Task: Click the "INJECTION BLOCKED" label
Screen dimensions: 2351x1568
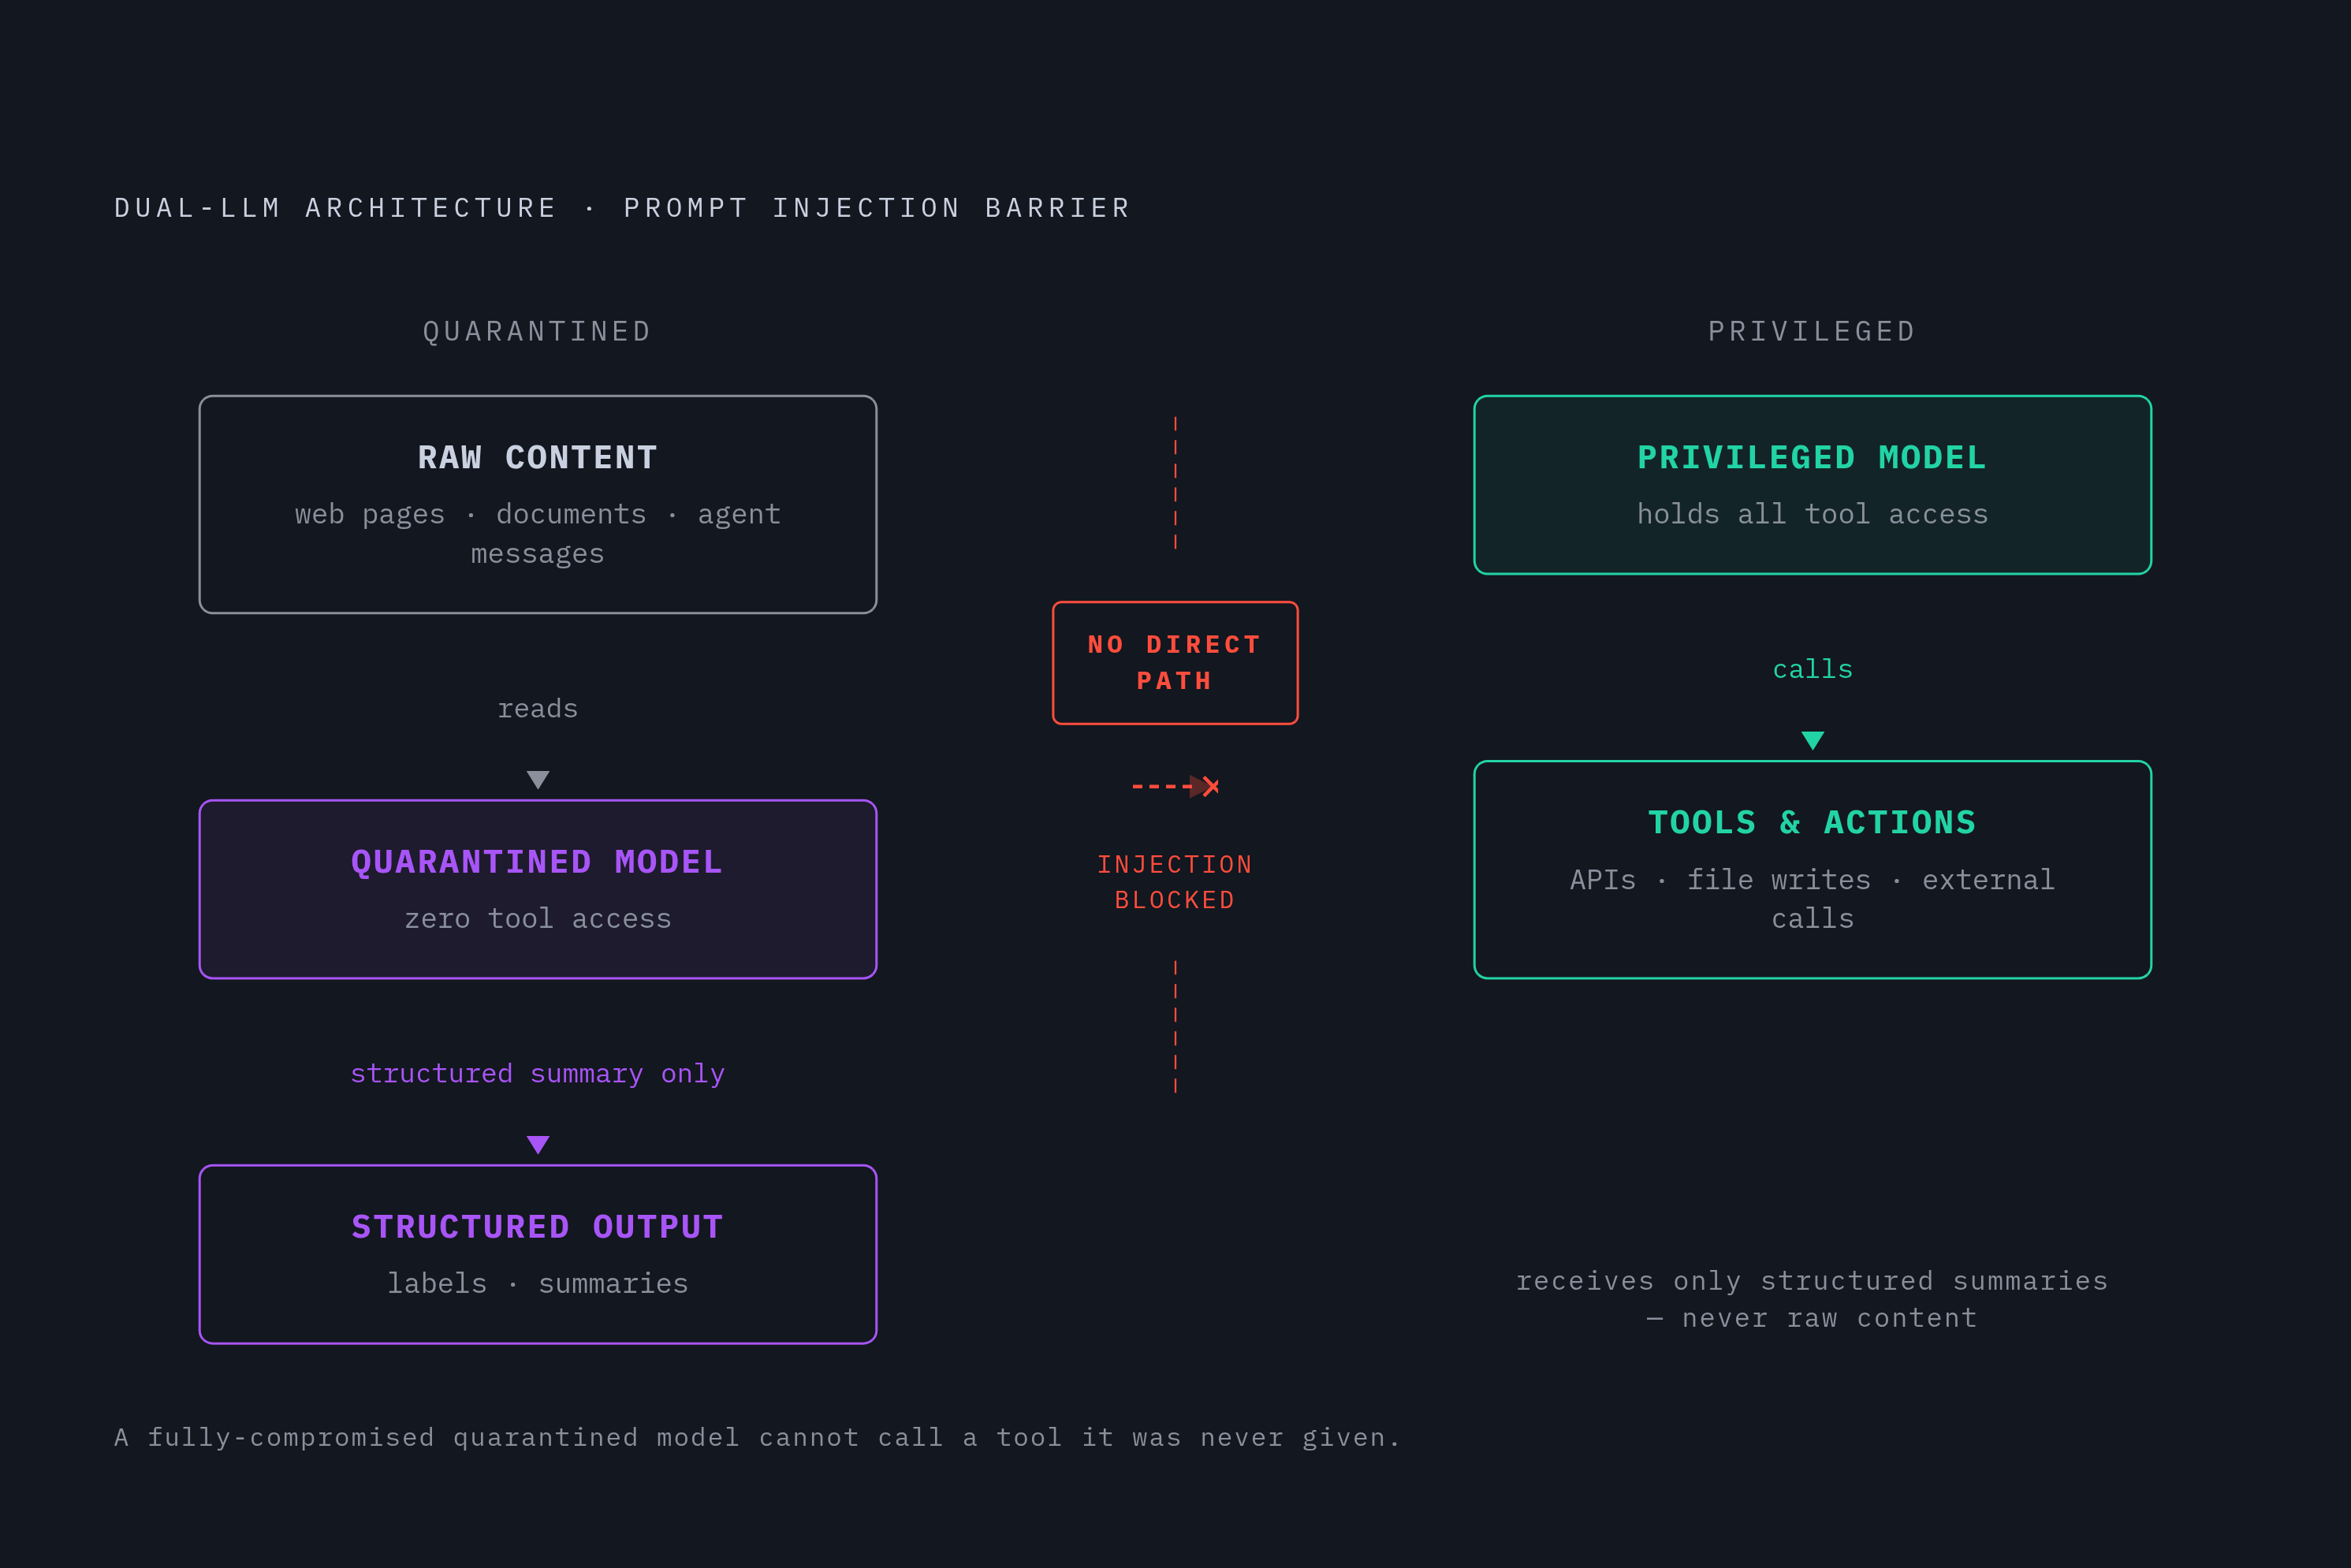Action: [1175, 882]
